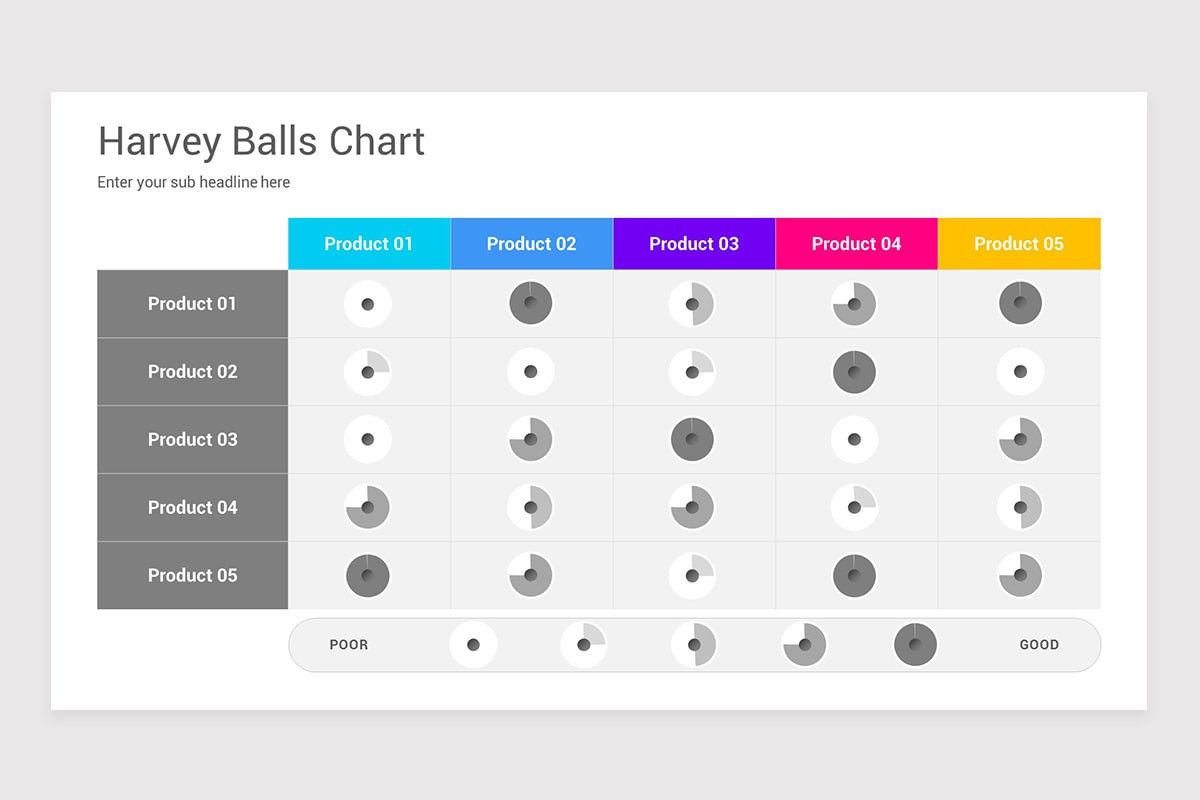Viewport: 1200px width, 800px height.
Task: Select the gray Product 05 row label
Action: [193, 576]
